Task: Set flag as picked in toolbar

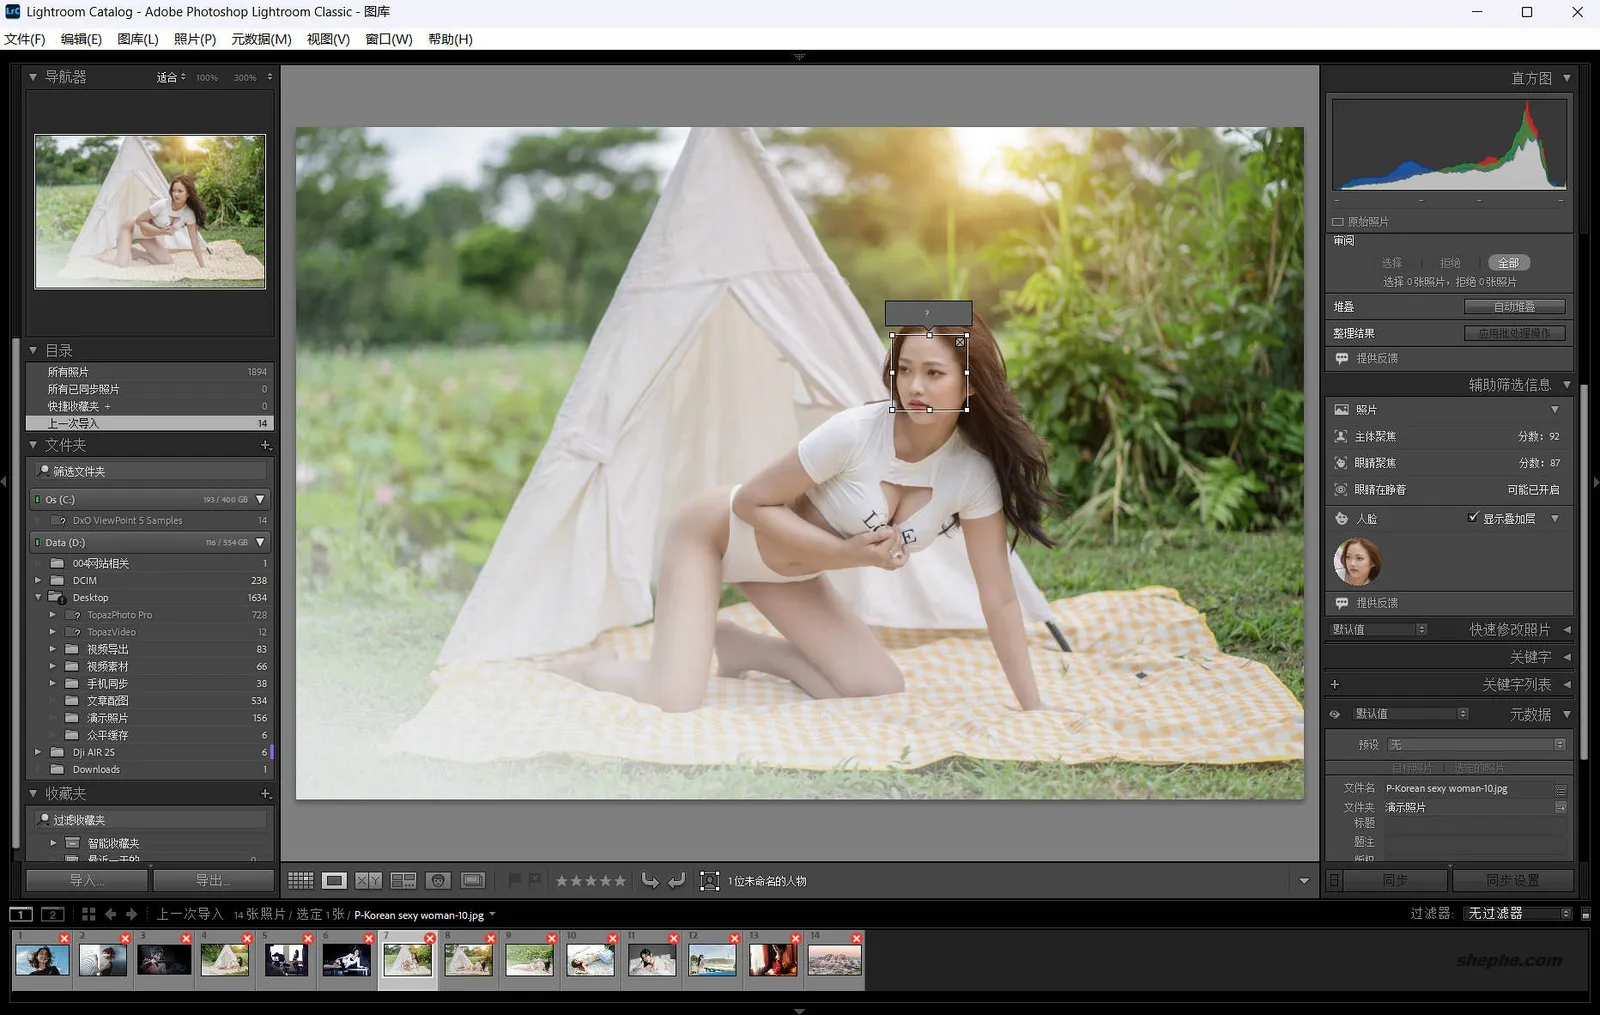Action: coord(514,880)
